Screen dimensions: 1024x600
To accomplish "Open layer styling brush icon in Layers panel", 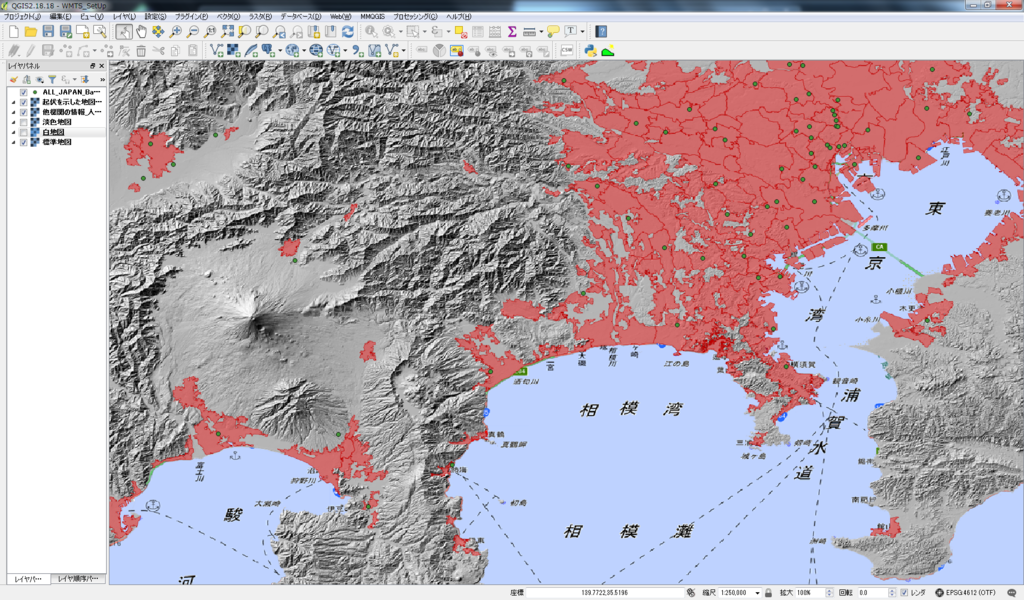I will coord(14,80).
